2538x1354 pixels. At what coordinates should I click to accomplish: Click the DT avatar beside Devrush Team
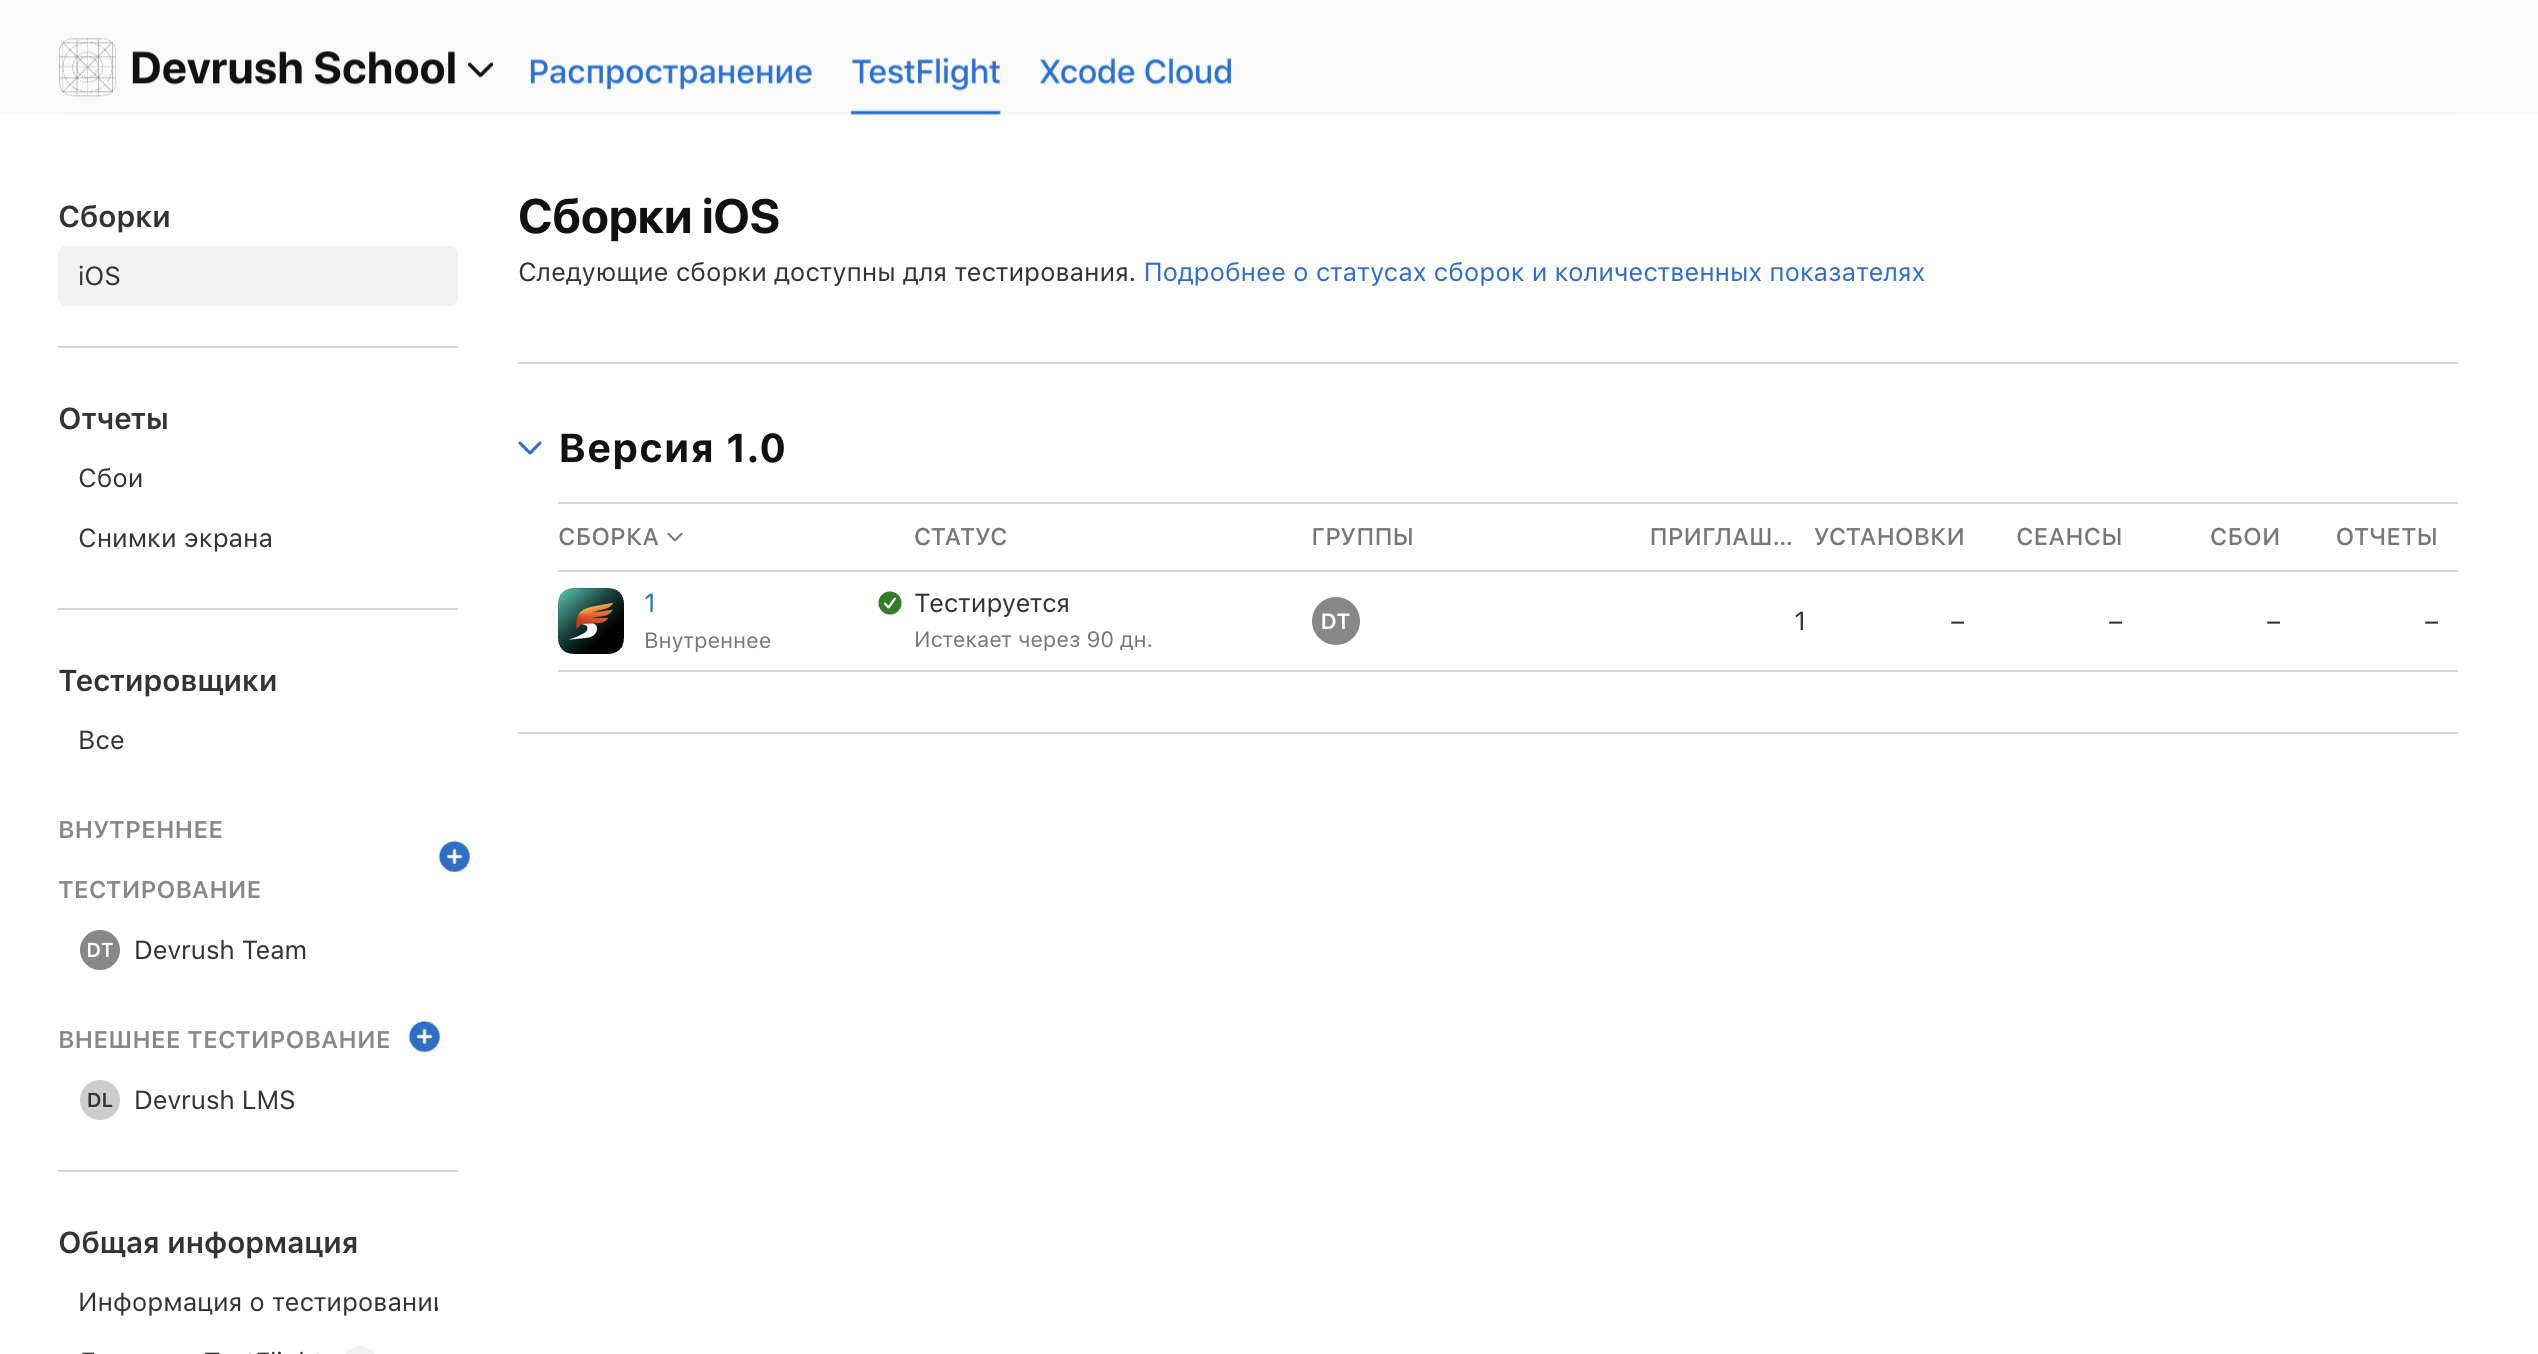[x=99, y=950]
